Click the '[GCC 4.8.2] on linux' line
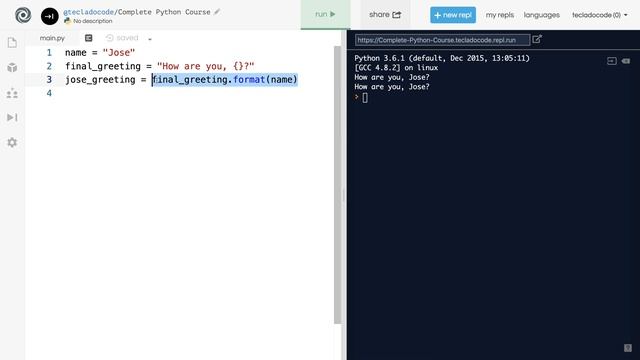This screenshot has height=360, width=640. (396, 68)
